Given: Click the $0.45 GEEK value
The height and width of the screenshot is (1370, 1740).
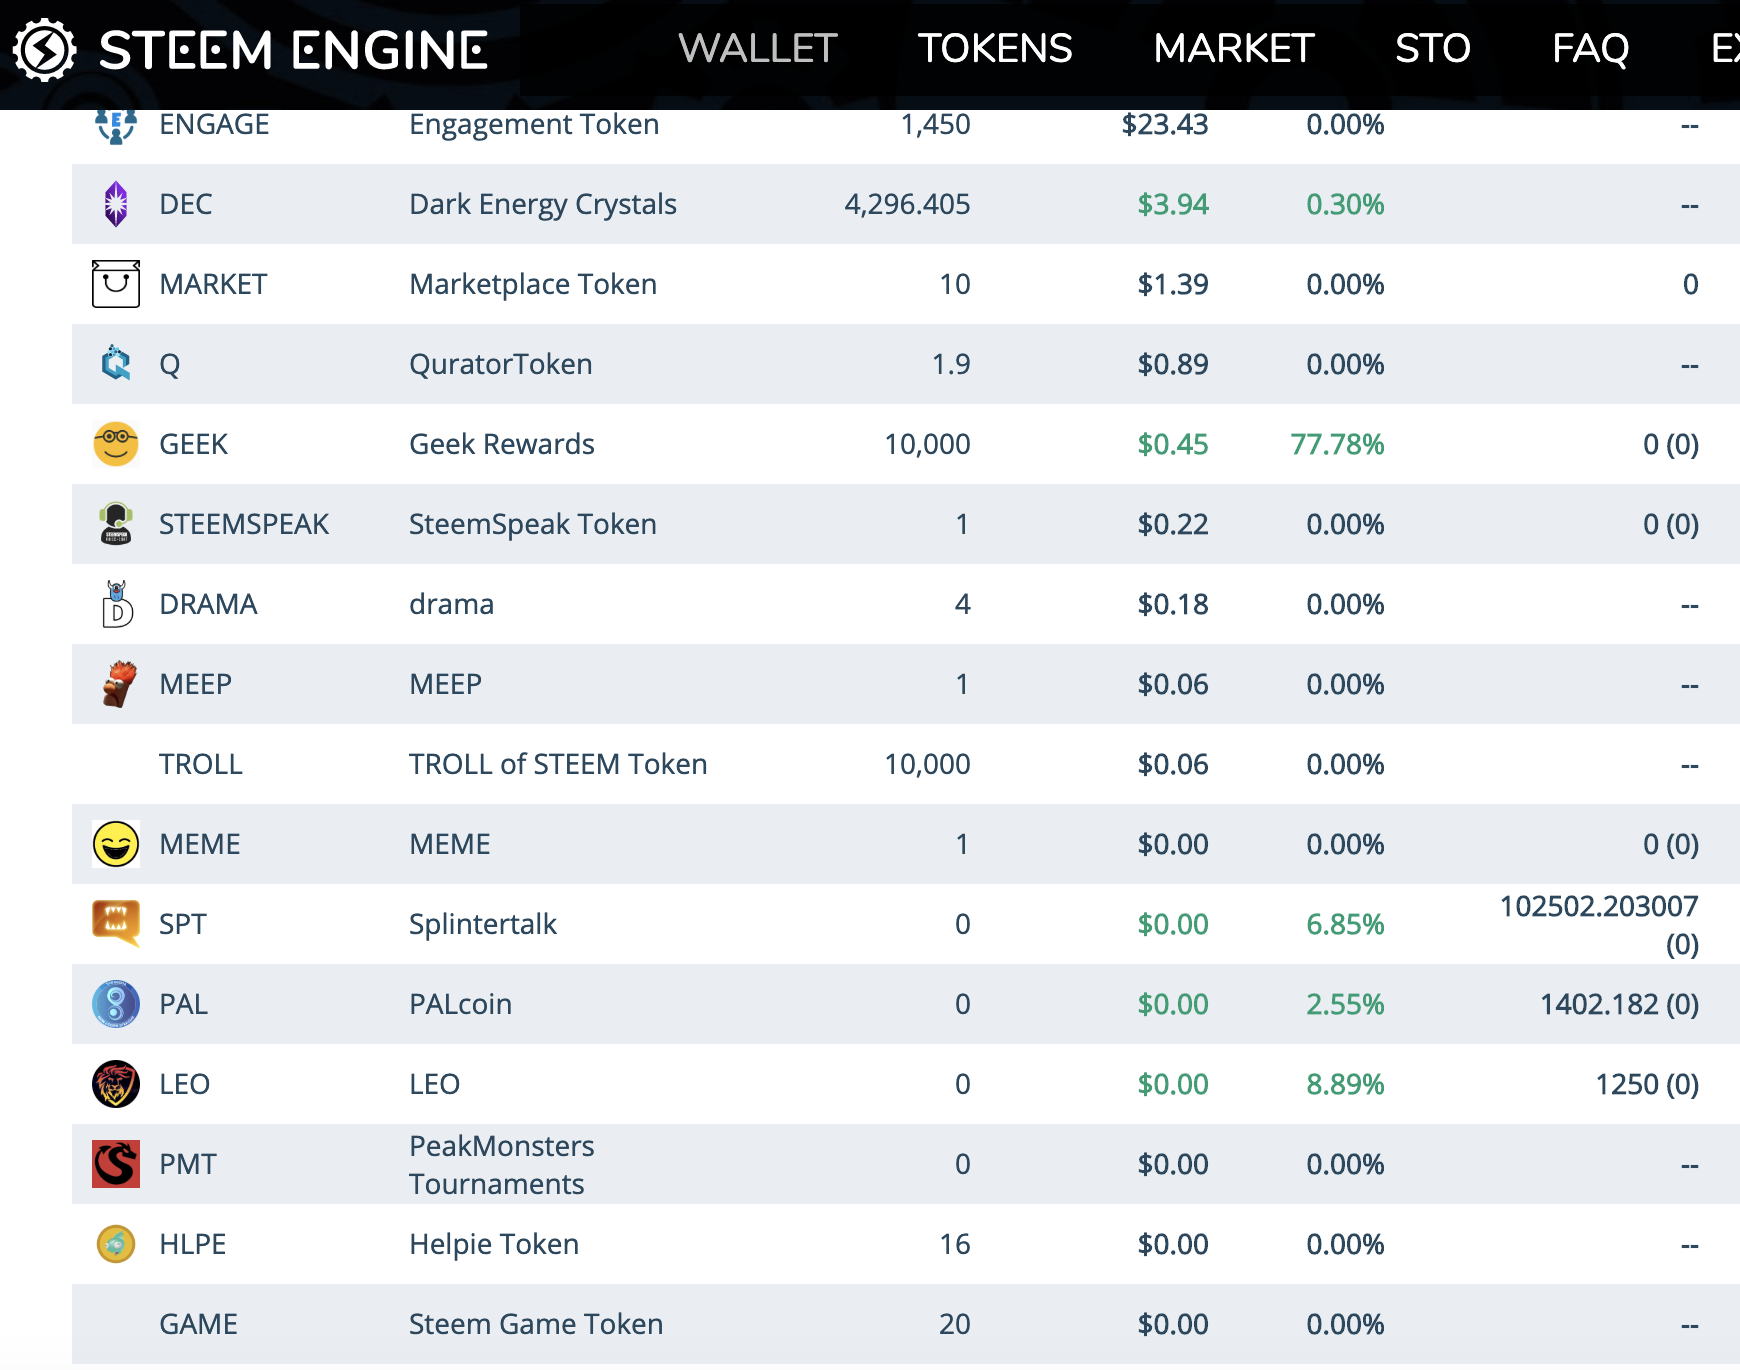Looking at the screenshot, I should (1173, 444).
